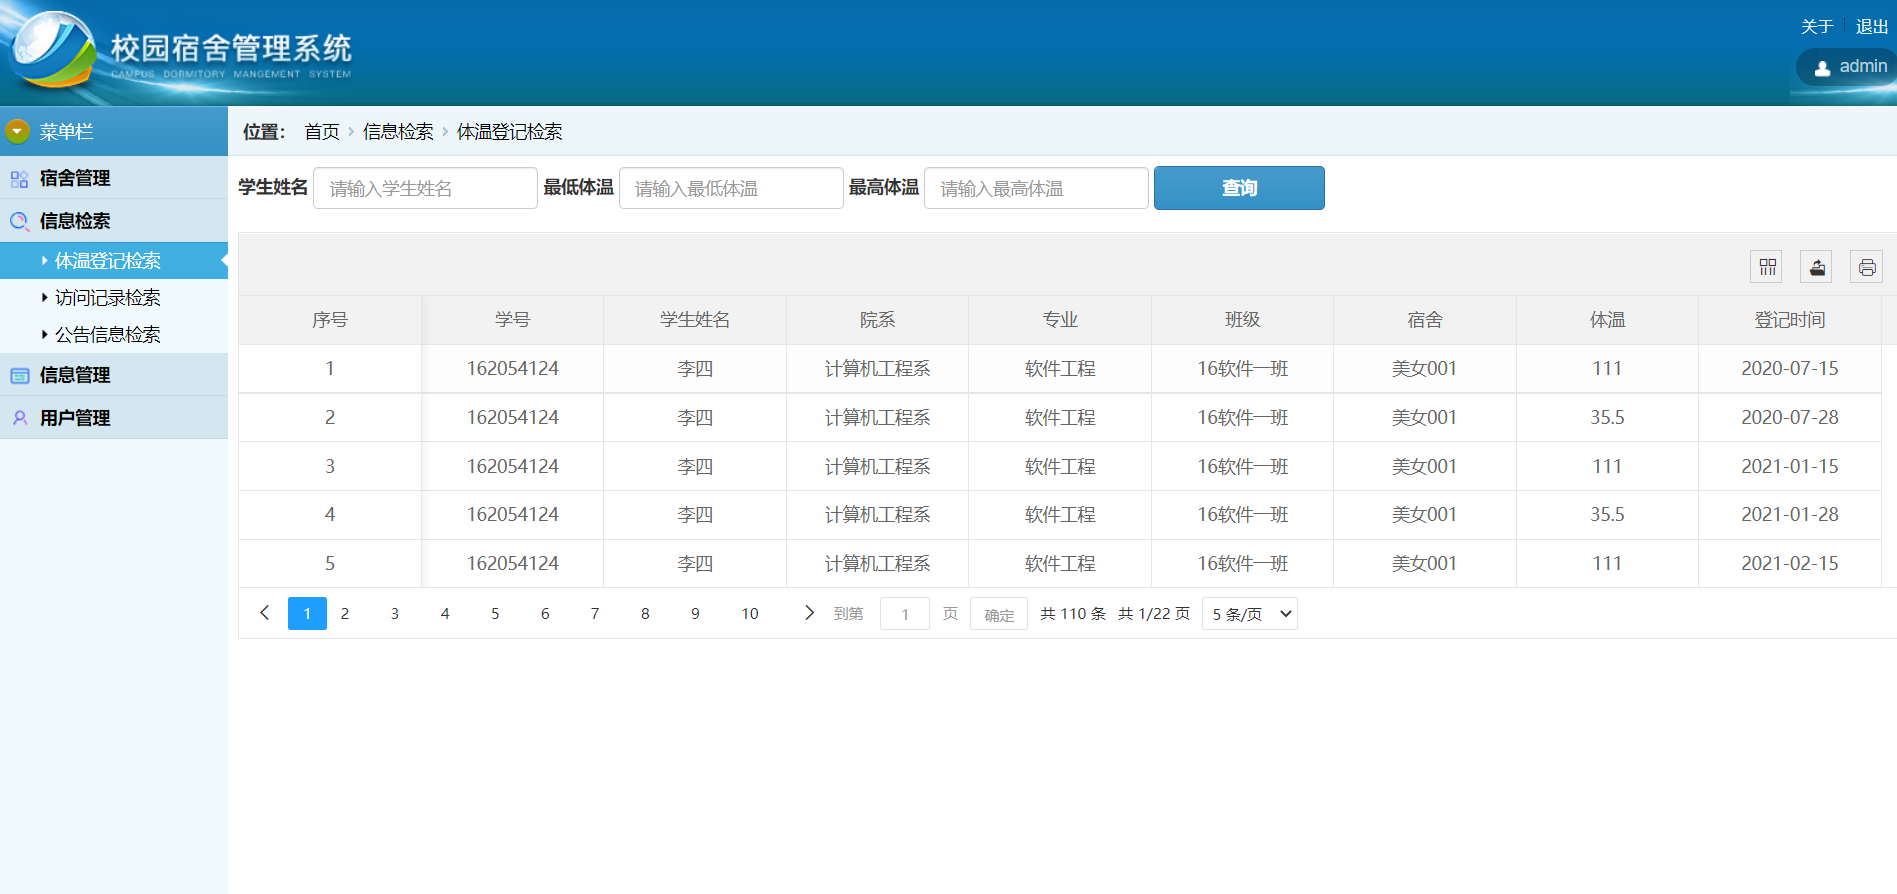This screenshot has width=1897, height=894.
Task: Expand the 信息管理 menu section
Action: [x=114, y=375]
